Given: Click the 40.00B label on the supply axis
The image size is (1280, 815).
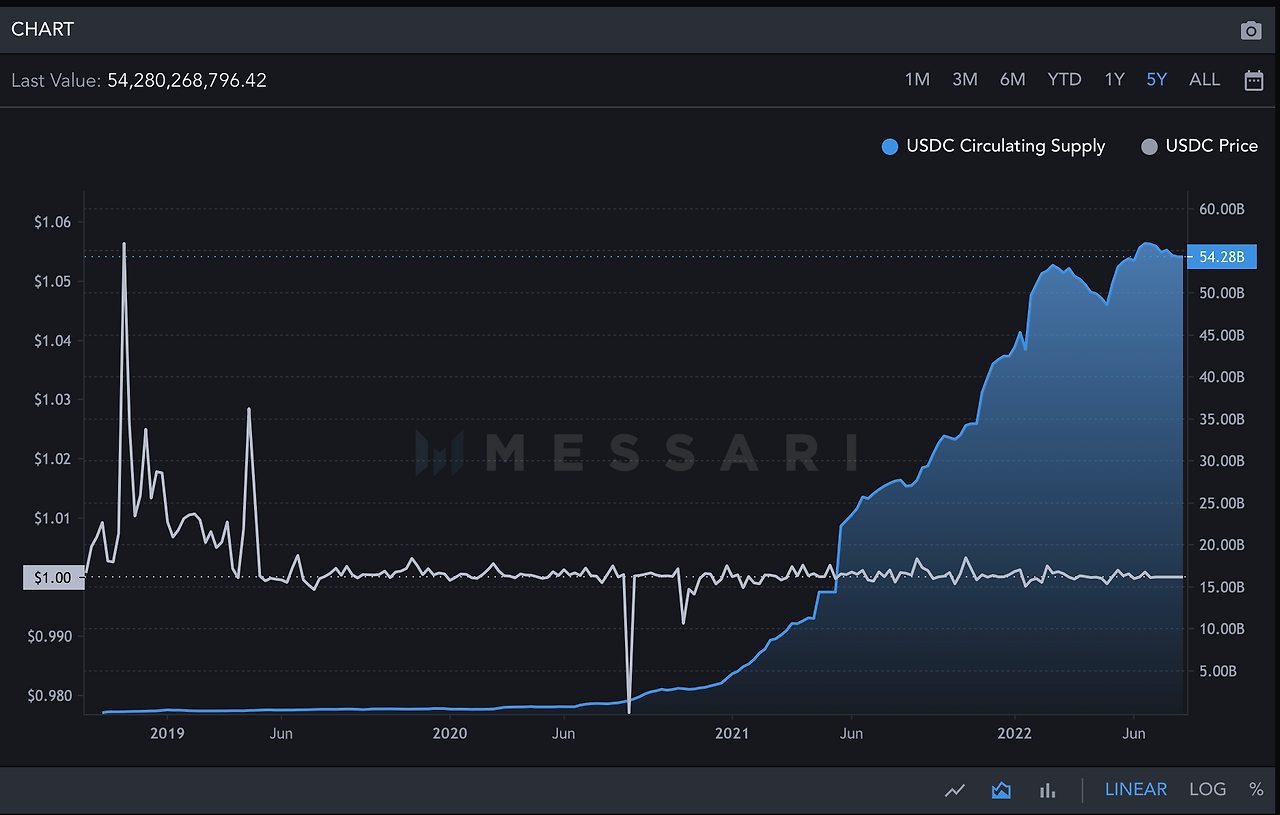Looking at the screenshot, I should point(1222,377).
